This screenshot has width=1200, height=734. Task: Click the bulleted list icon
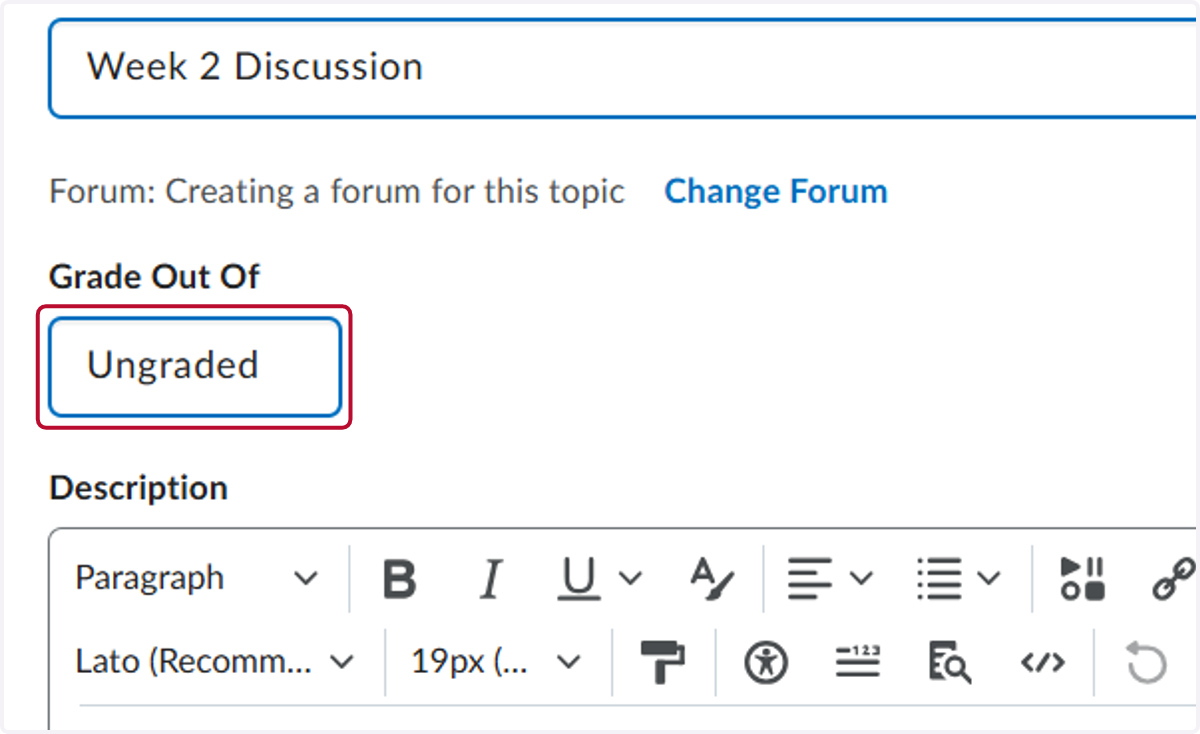tap(940, 578)
